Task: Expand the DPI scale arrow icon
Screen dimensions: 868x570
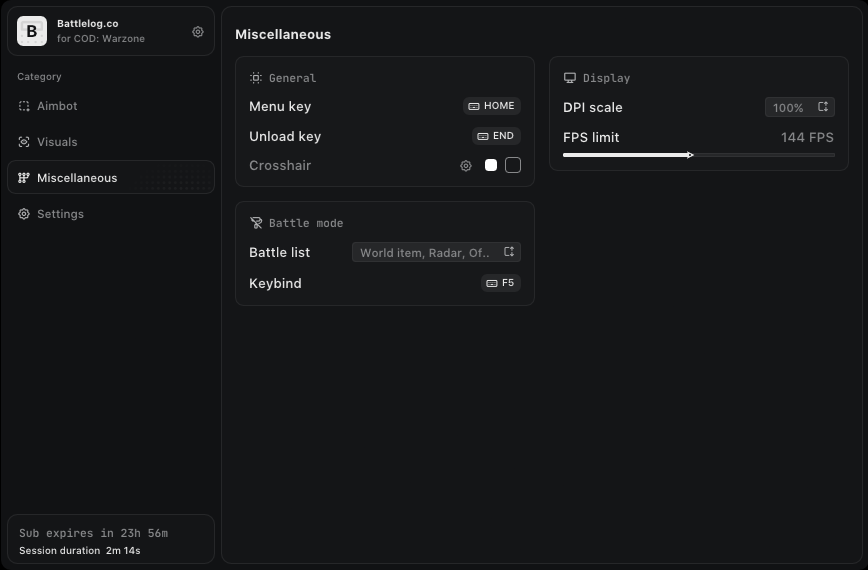Action: (x=823, y=107)
